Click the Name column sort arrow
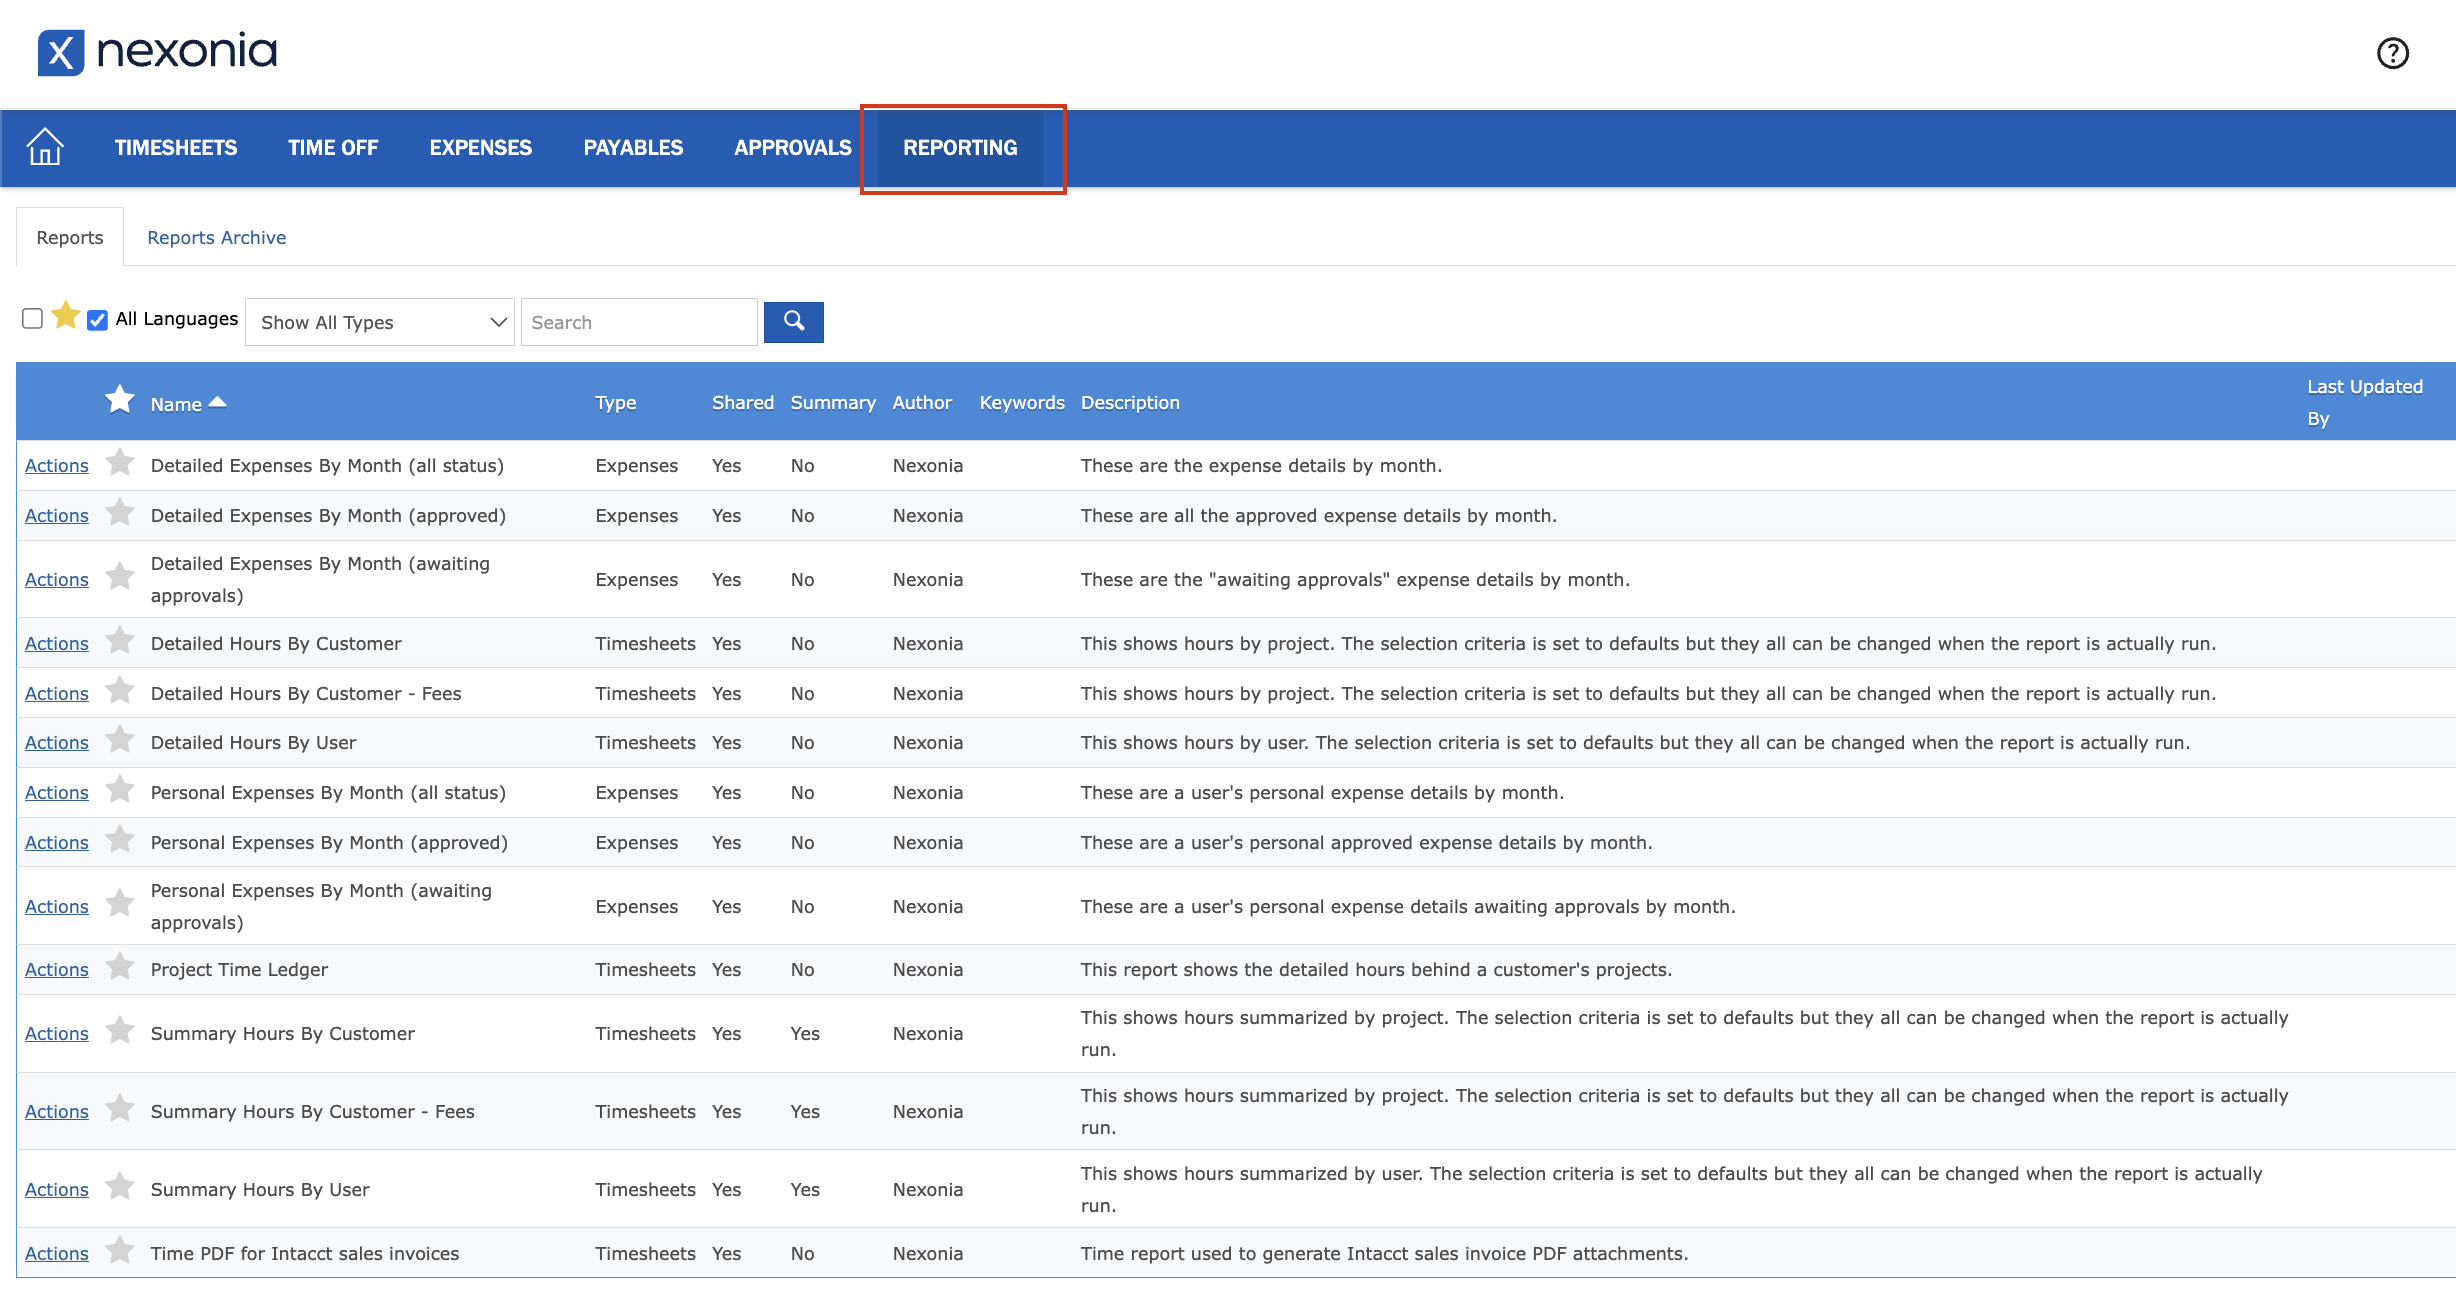Image resolution: width=2456 pixels, height=1308 pixels. (218, 402)
